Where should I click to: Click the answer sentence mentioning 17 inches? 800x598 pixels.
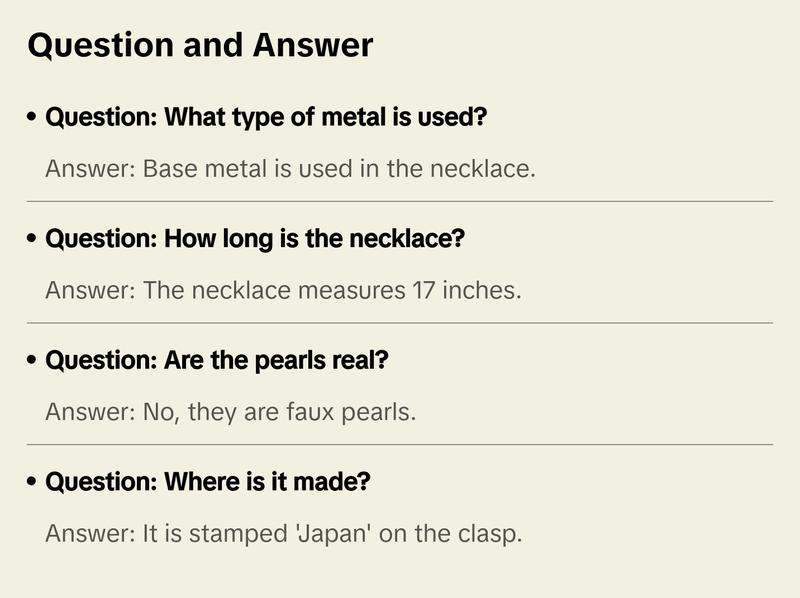[x=283, y=291]
